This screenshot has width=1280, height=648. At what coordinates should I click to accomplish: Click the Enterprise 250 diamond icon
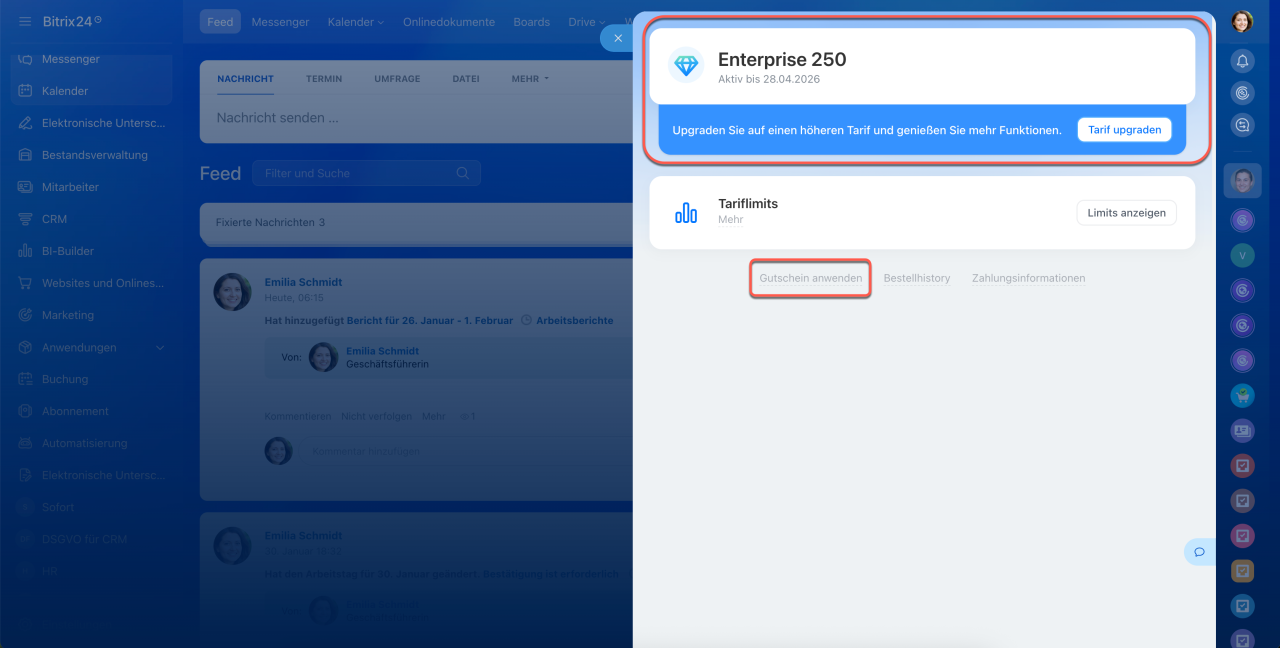687,65
